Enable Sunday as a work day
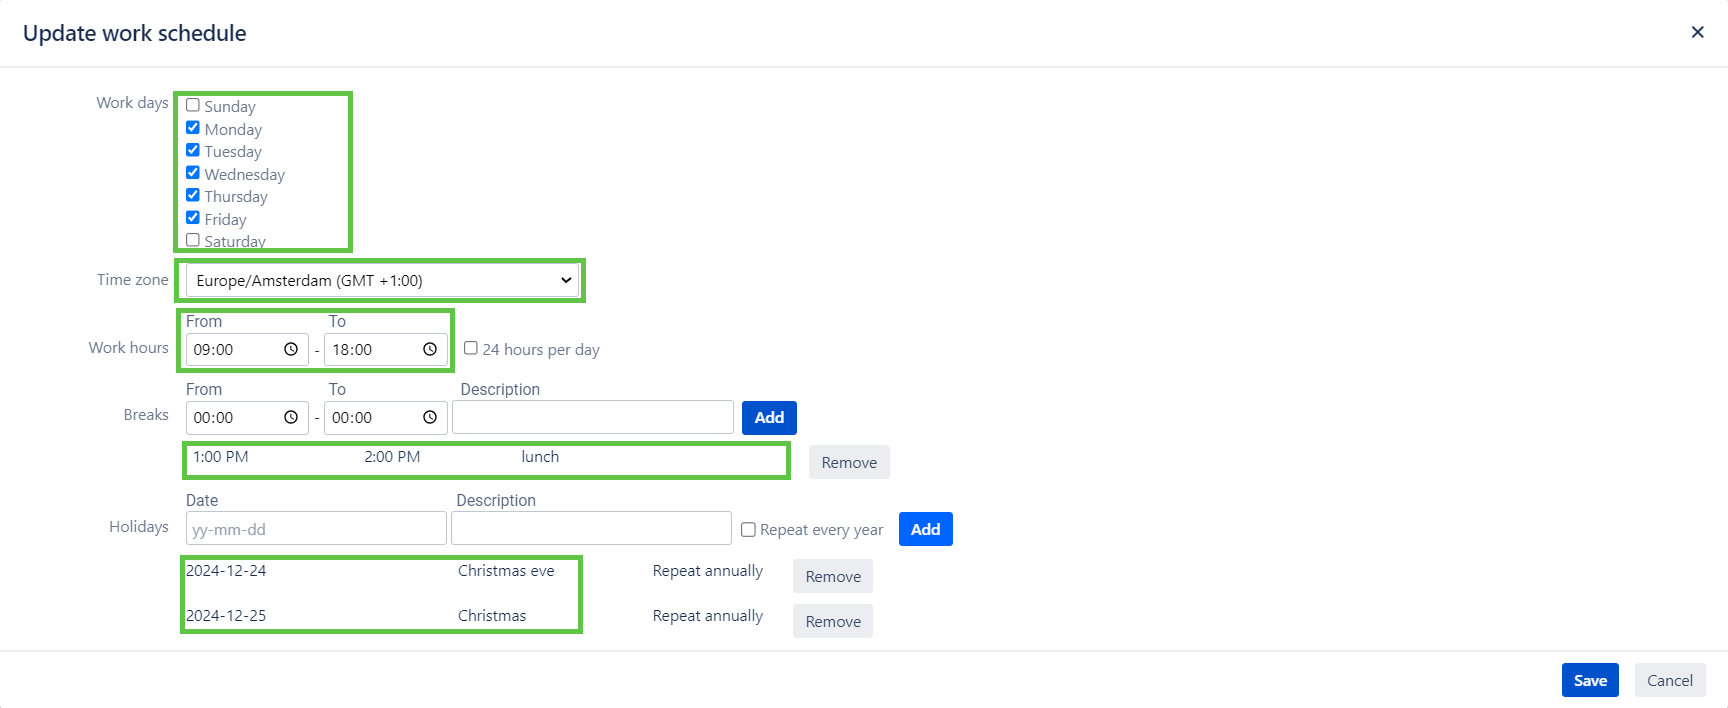Screen dimensions: 1728x708 pos(193,105)
